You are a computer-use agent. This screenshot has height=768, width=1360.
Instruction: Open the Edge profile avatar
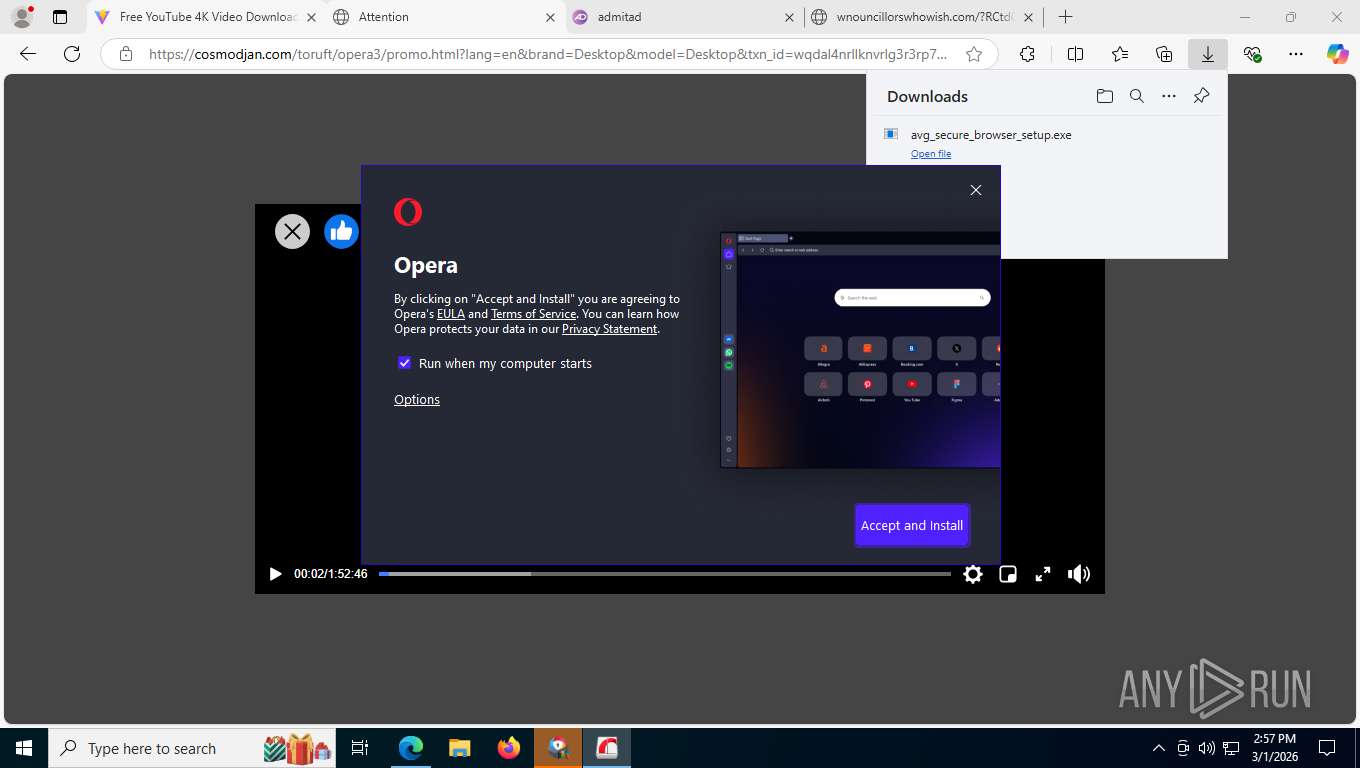(21, 17)
